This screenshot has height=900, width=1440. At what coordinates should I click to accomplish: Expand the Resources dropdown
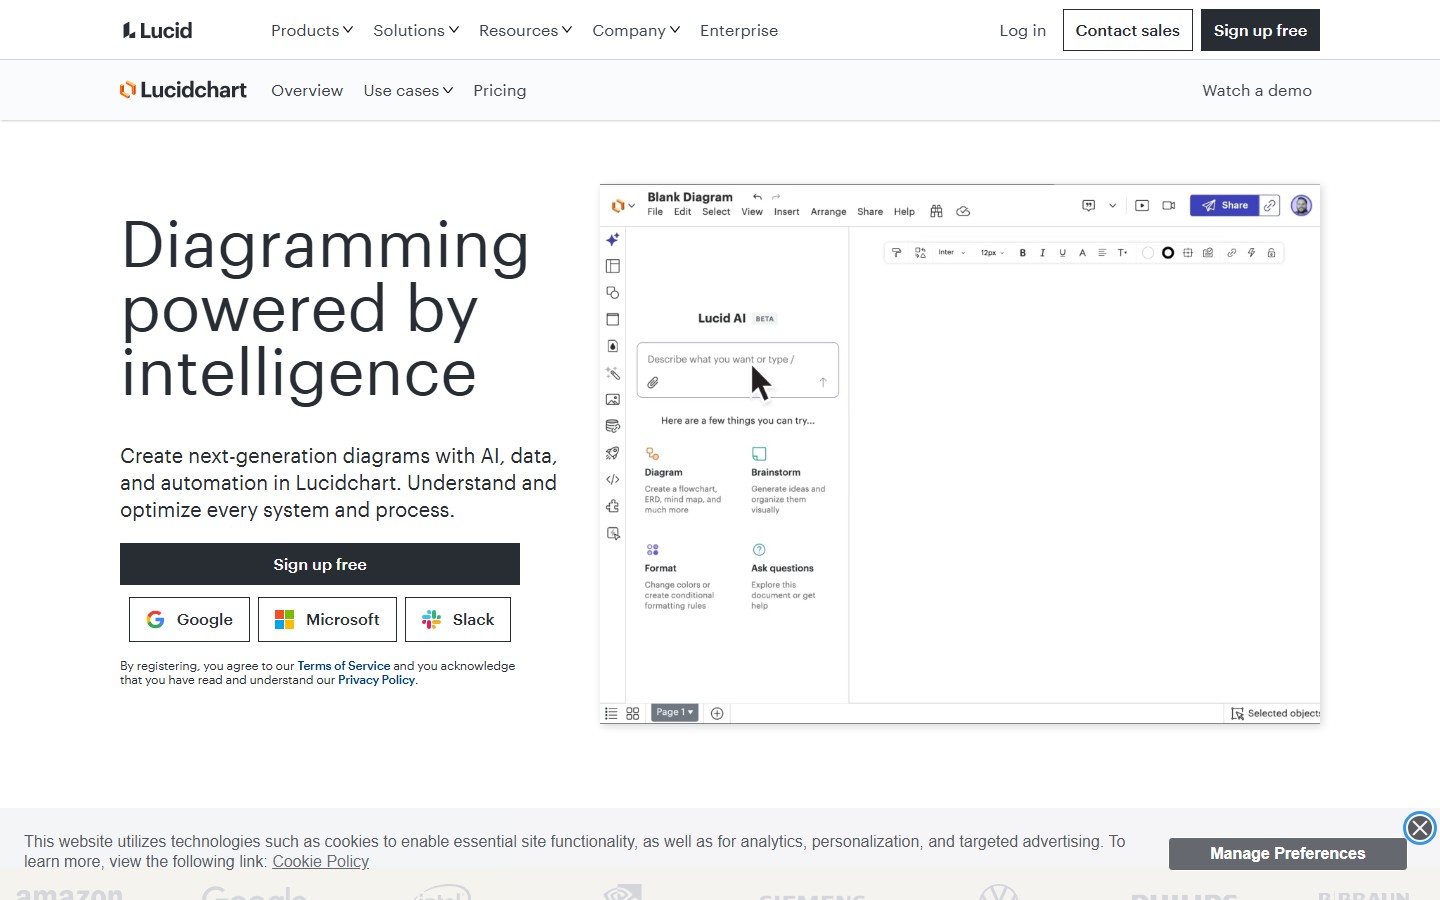(x=526, y=30)
